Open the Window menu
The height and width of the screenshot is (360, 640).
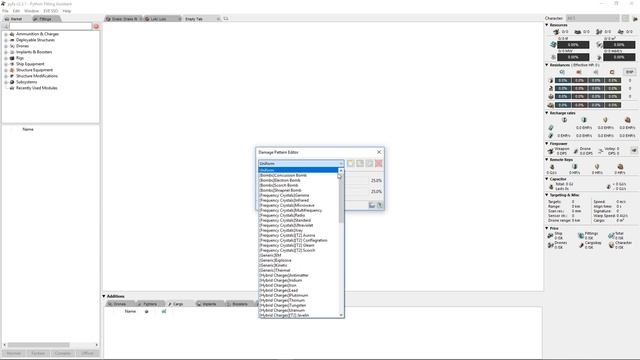[31, 11]
